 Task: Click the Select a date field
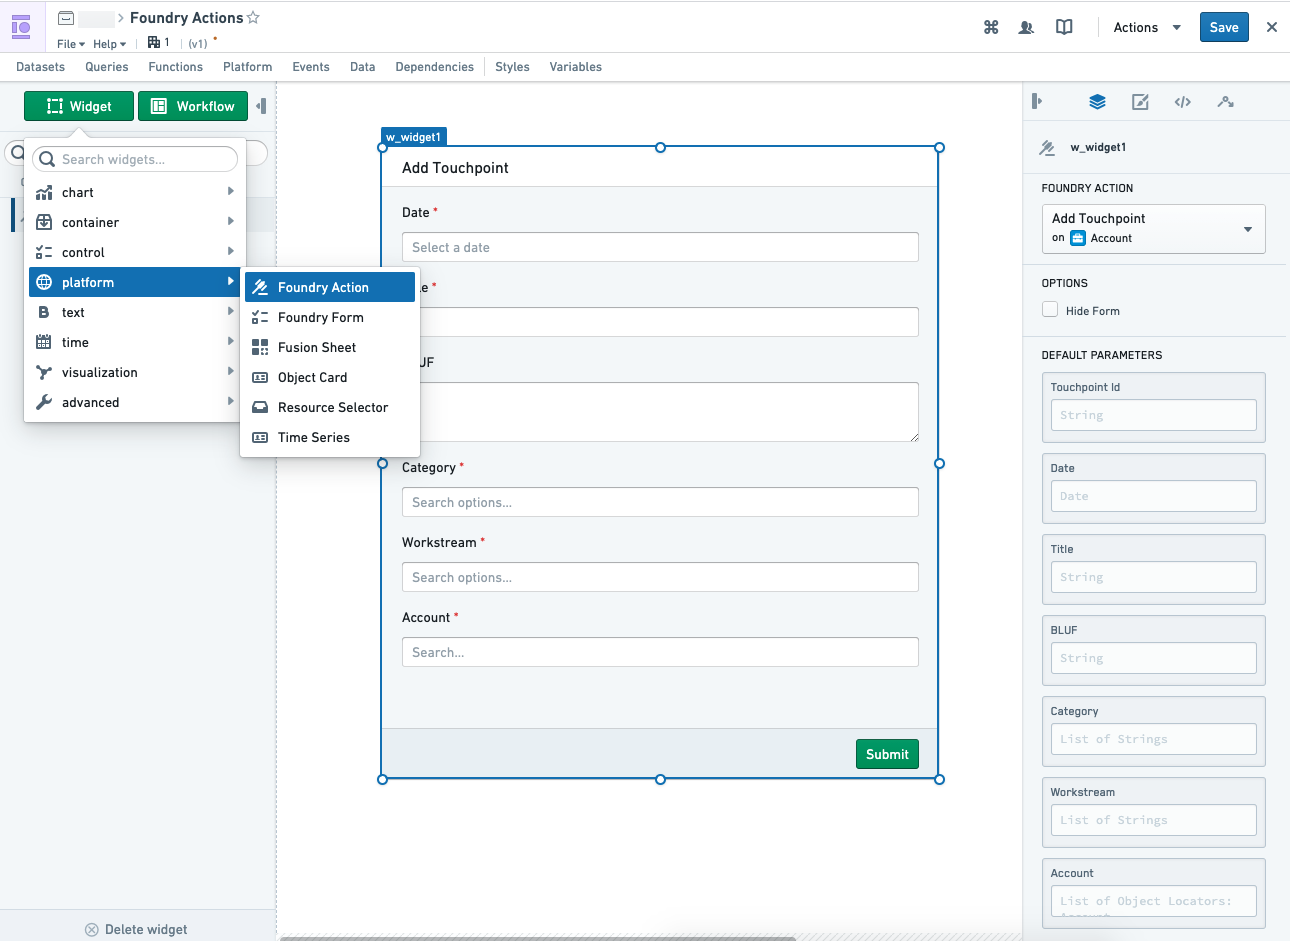[660, 247]
